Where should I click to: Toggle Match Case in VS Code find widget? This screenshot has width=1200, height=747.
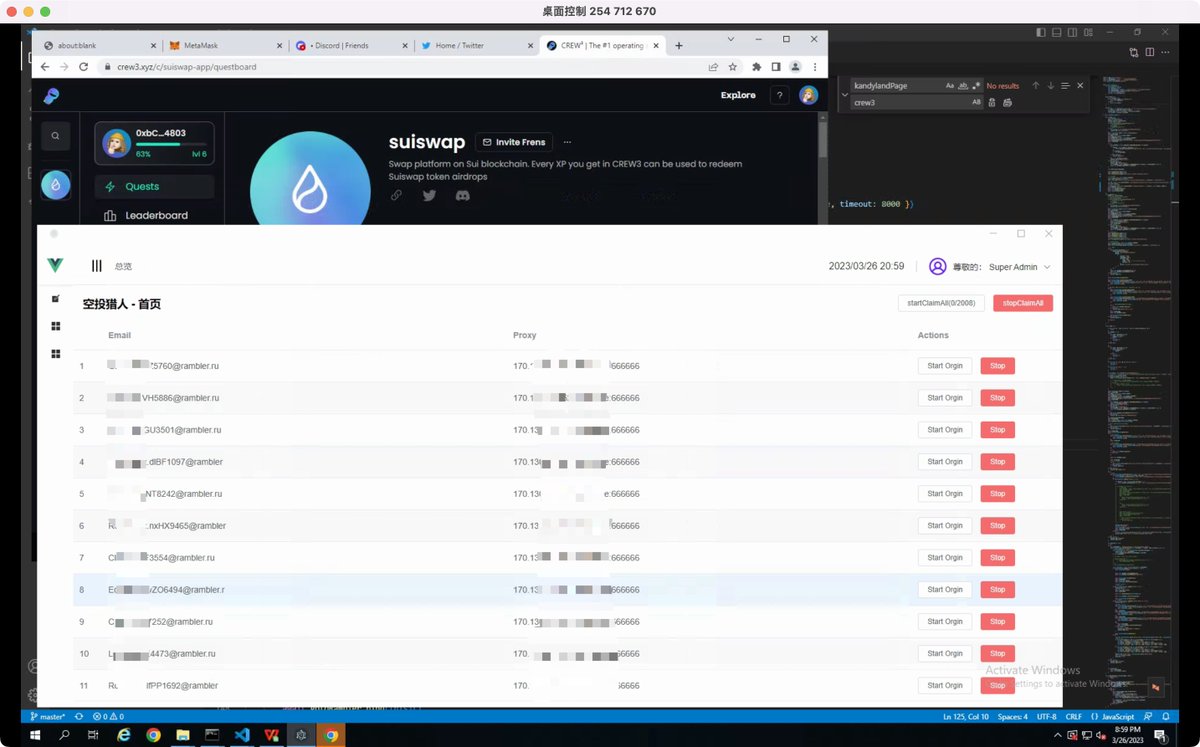click(x=950, y=86)
